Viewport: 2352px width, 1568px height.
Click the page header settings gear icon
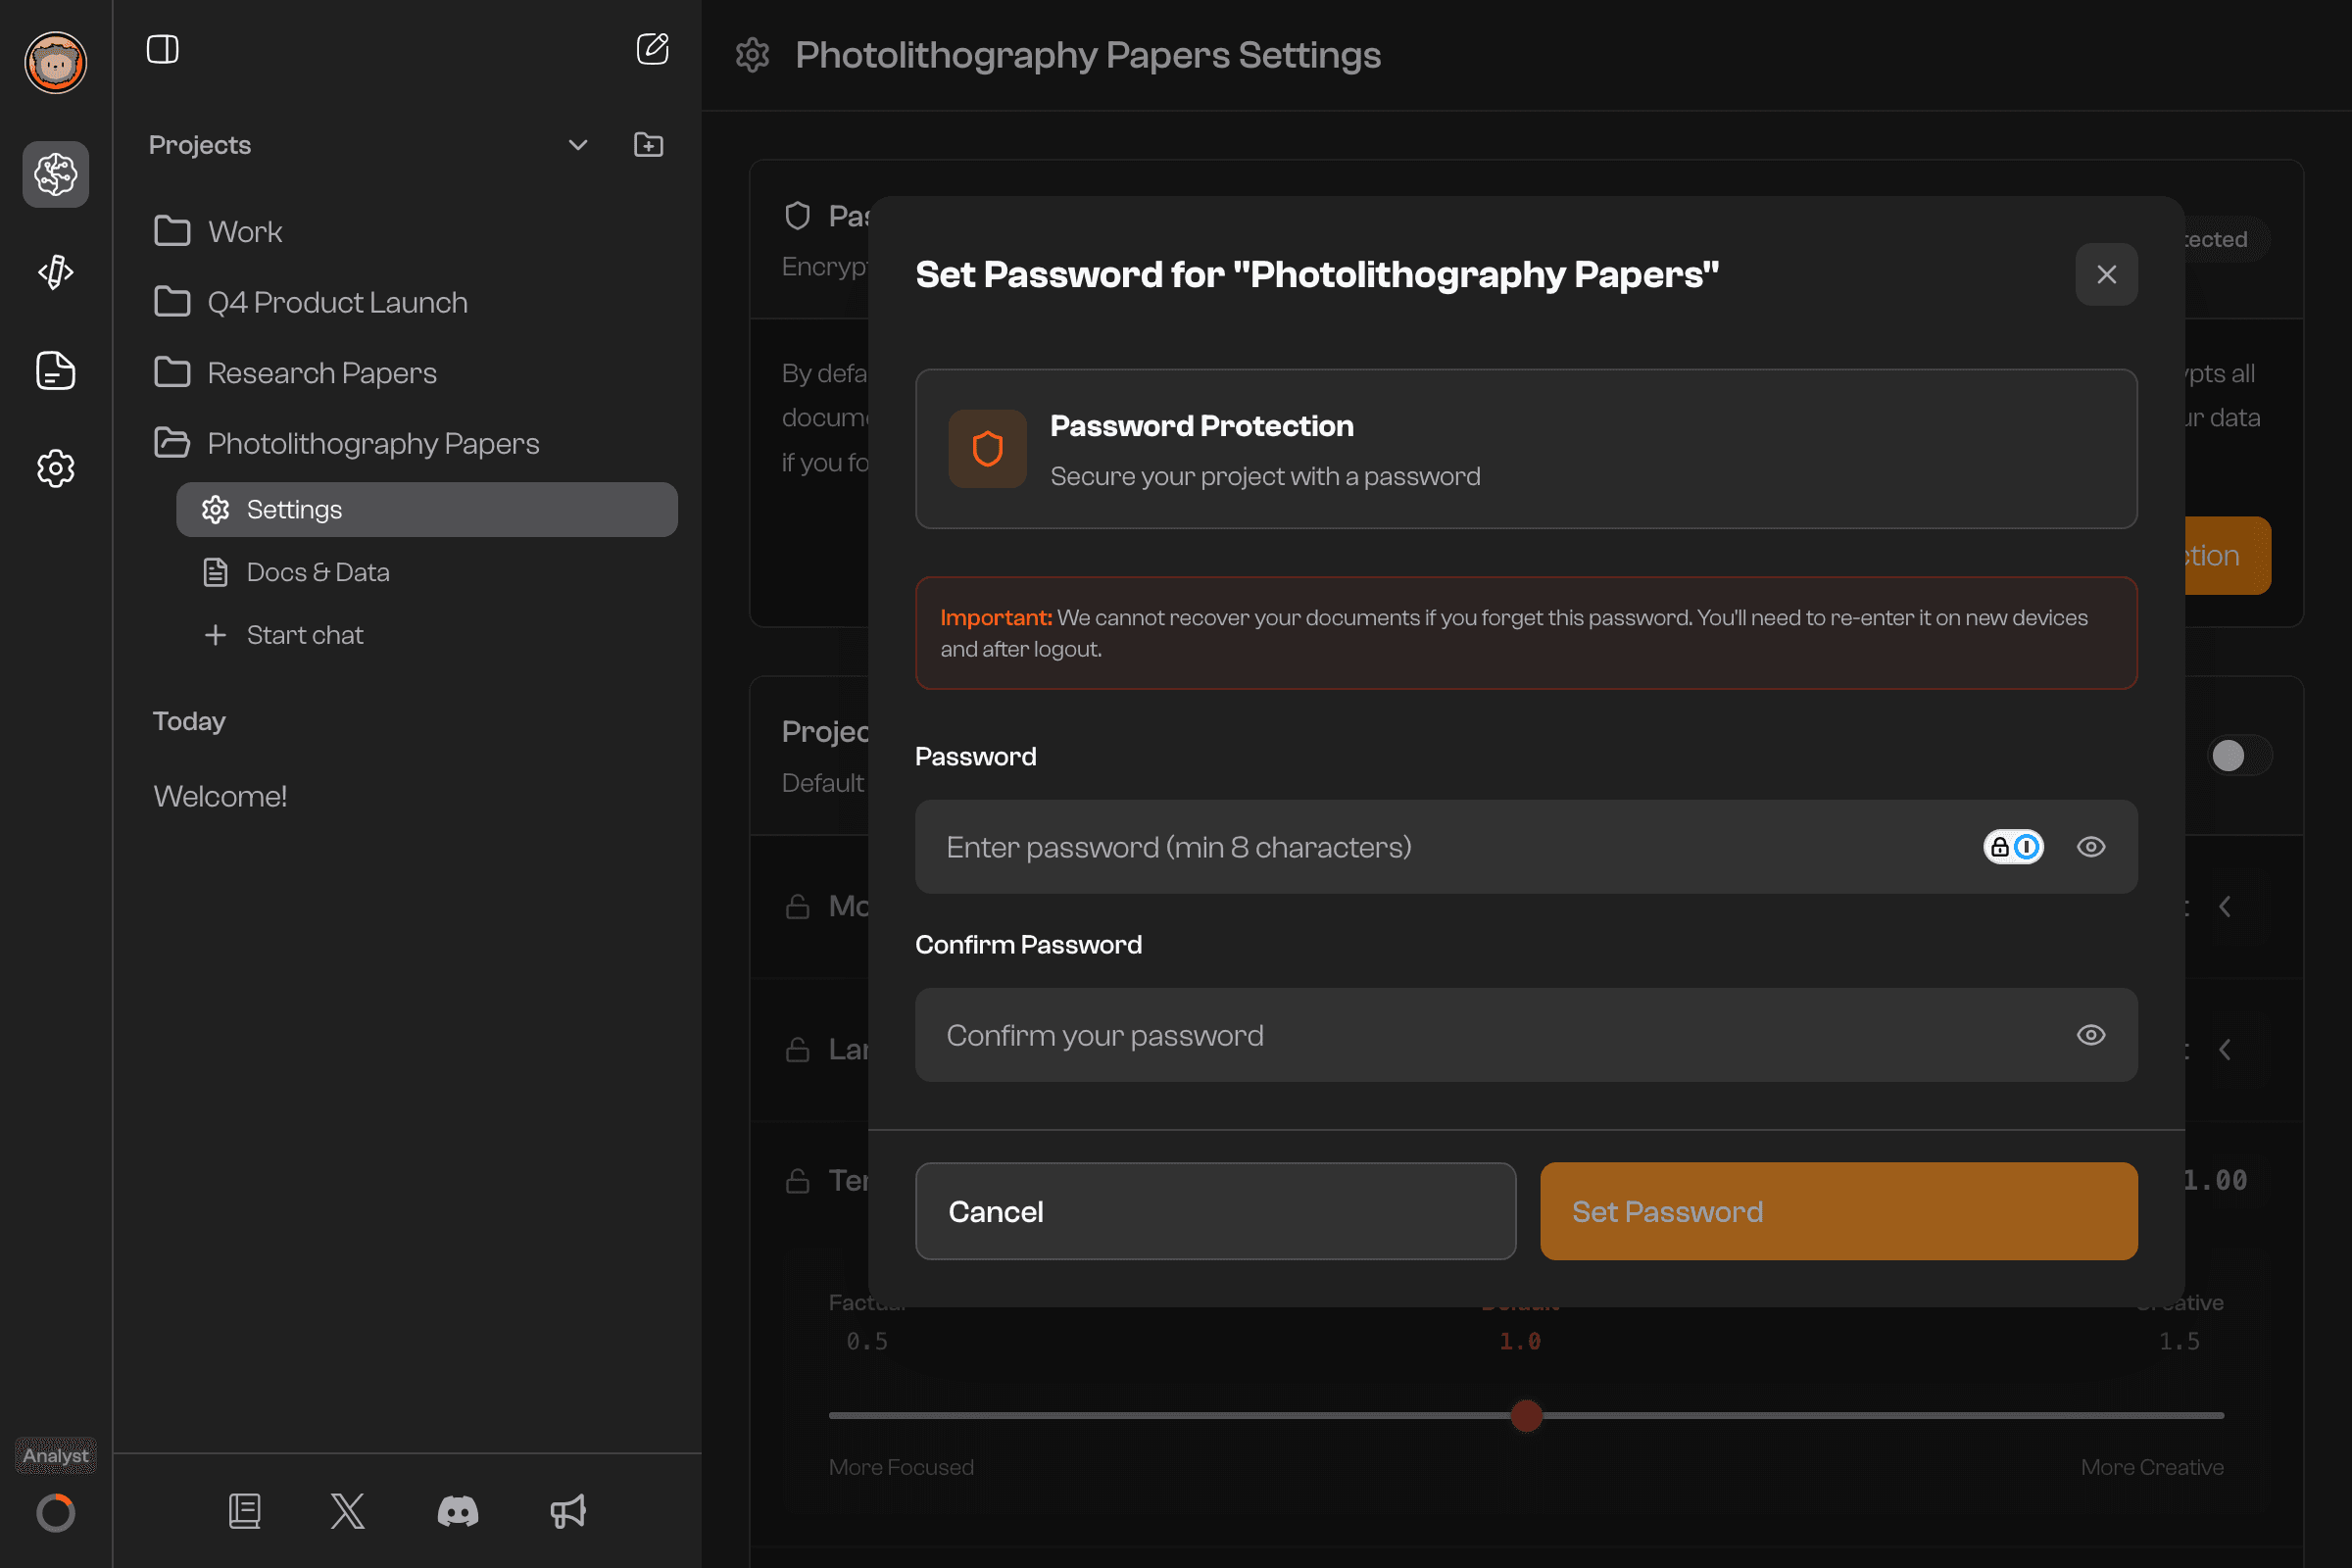point(753,55)
